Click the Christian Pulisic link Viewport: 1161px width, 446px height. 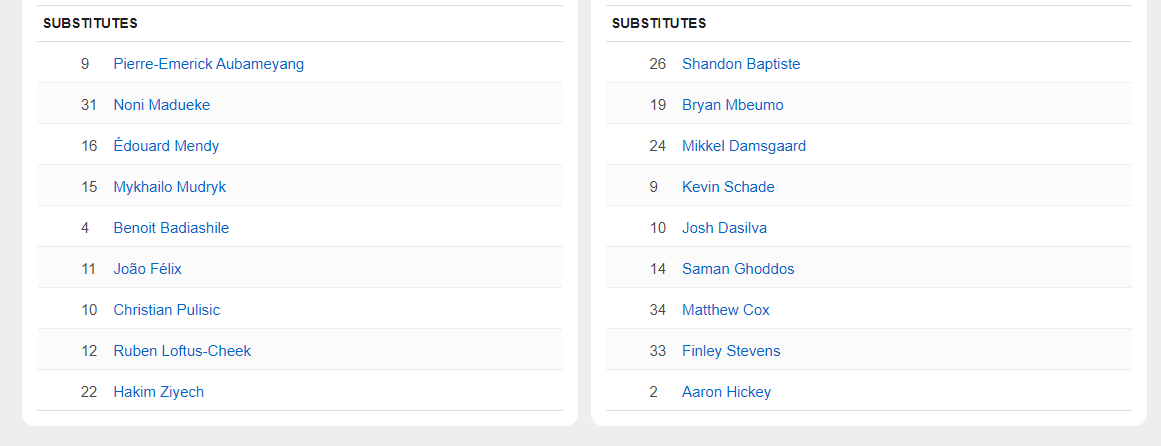point(166,310)
